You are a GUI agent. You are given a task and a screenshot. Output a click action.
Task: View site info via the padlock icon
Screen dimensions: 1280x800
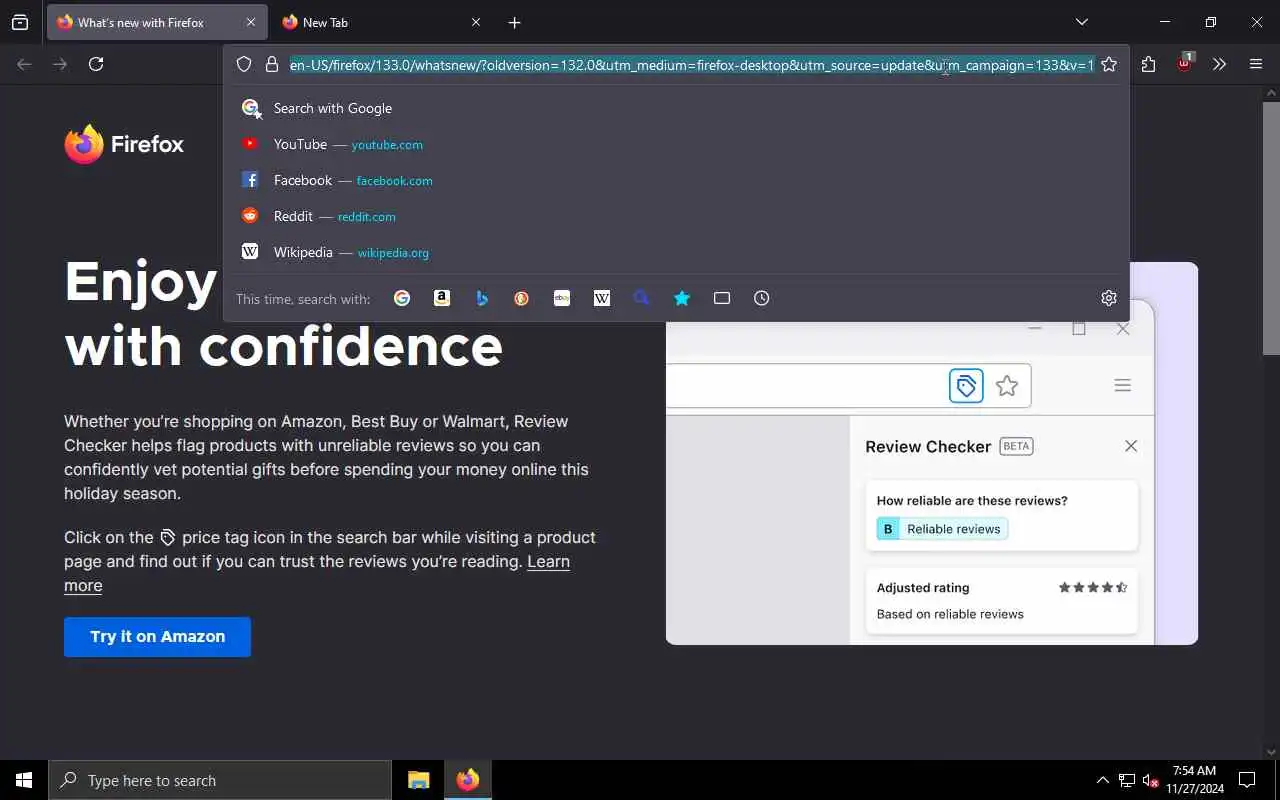(x=272, y=64)
